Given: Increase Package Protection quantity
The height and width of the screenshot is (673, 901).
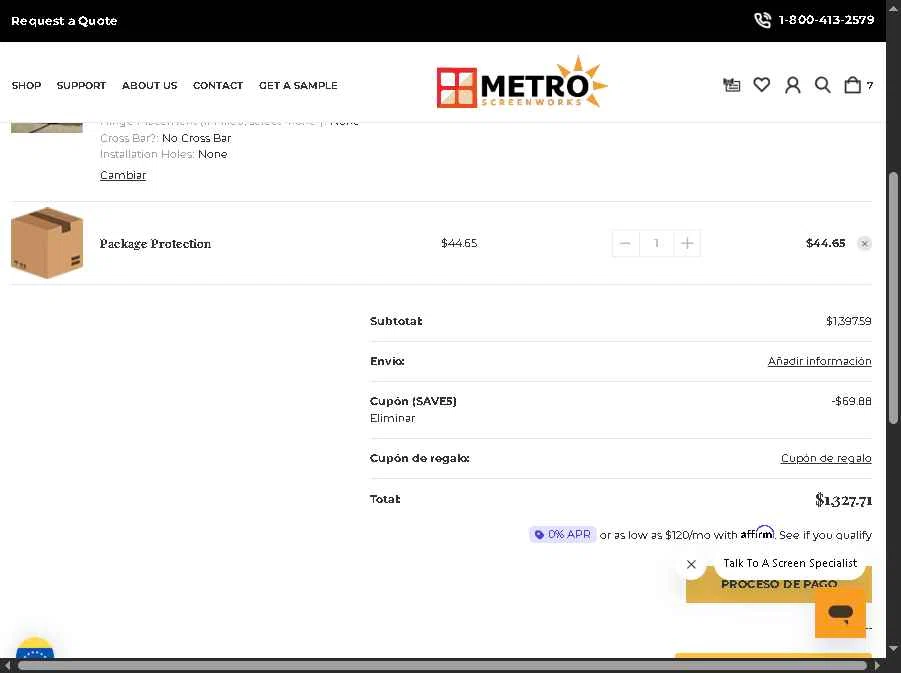Looking at the screenshot, I should 687,243.
